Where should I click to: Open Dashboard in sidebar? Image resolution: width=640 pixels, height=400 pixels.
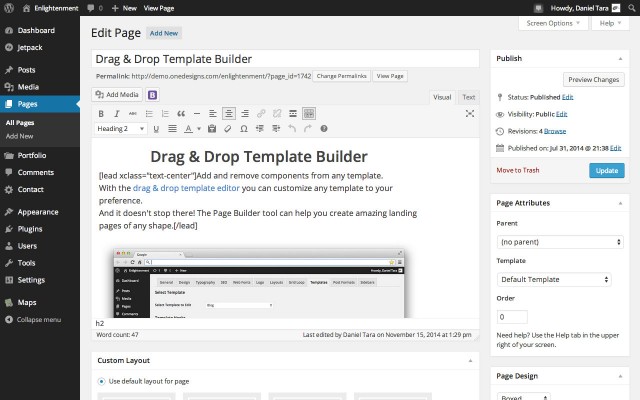point(40,31)
